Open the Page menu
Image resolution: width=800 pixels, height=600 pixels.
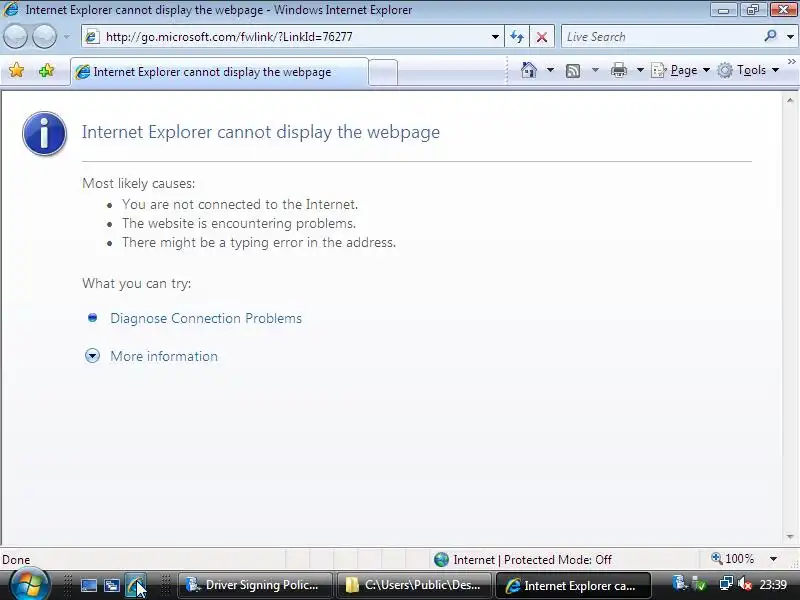pos(681,70)
